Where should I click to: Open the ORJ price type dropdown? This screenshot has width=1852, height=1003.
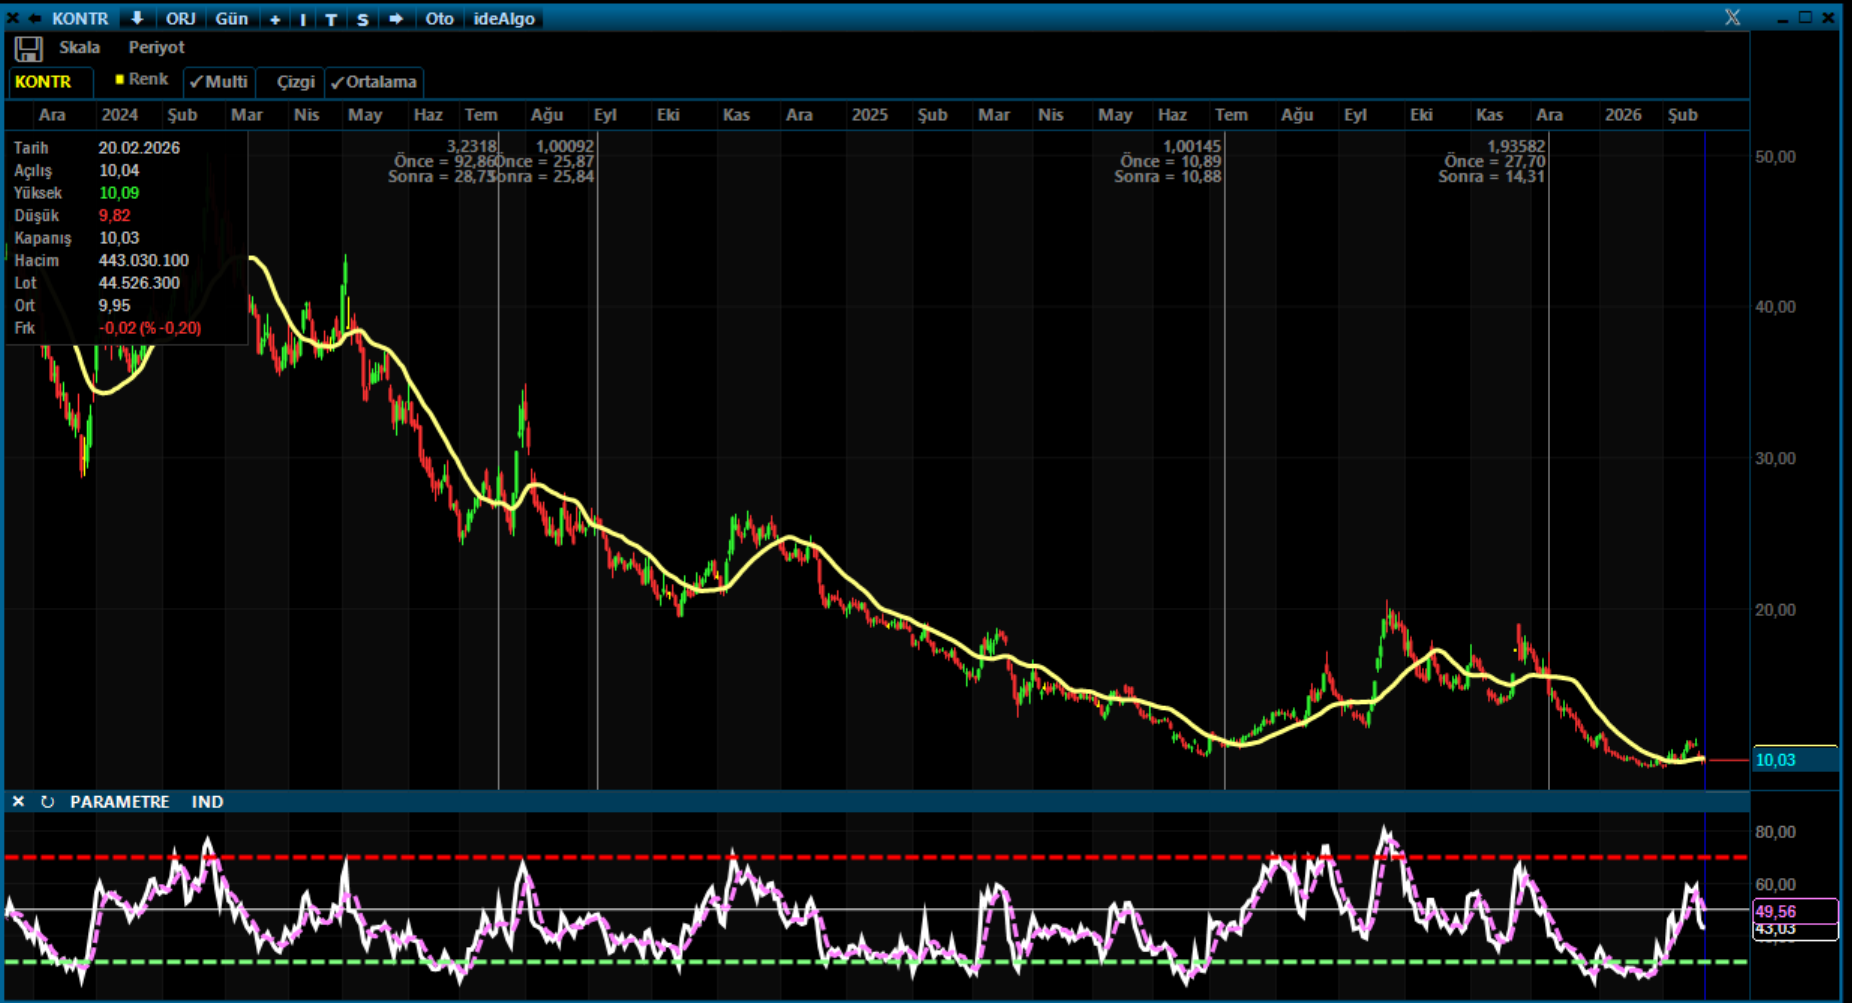pos(181,19)
